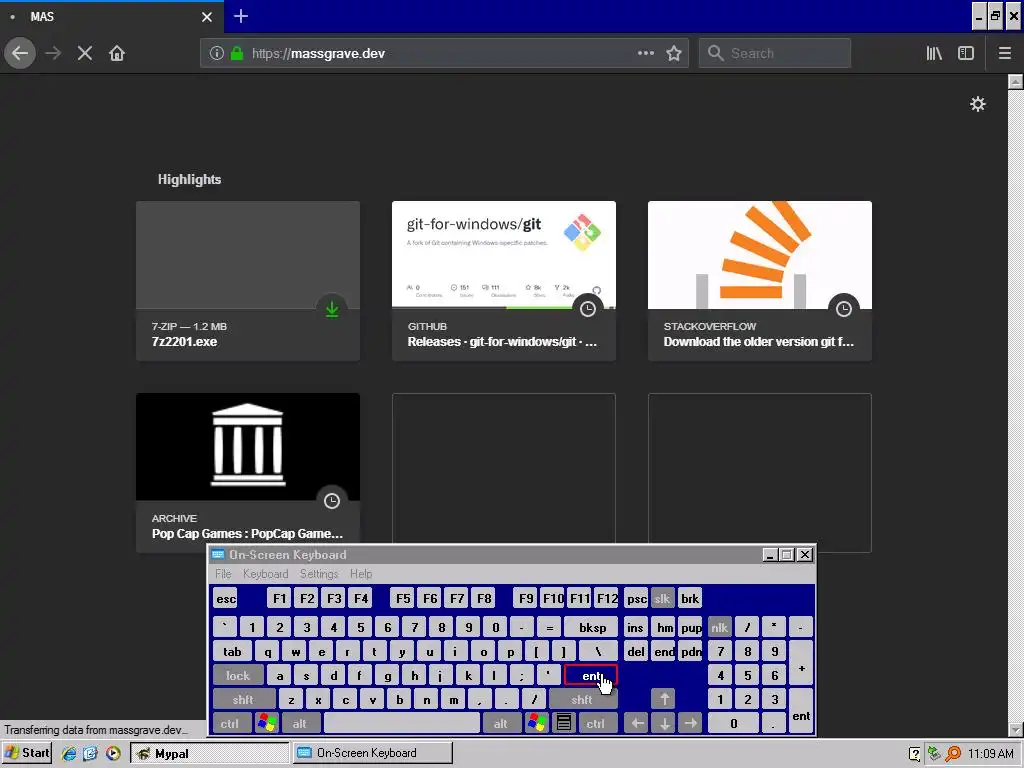Click the Highlights section heading
The image size is (1024, 768).
(x=189, y=180)
